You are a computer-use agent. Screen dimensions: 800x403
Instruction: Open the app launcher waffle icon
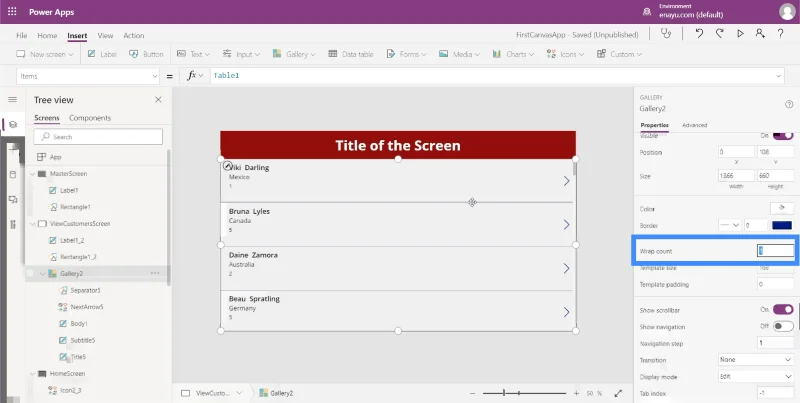(12, 12)
